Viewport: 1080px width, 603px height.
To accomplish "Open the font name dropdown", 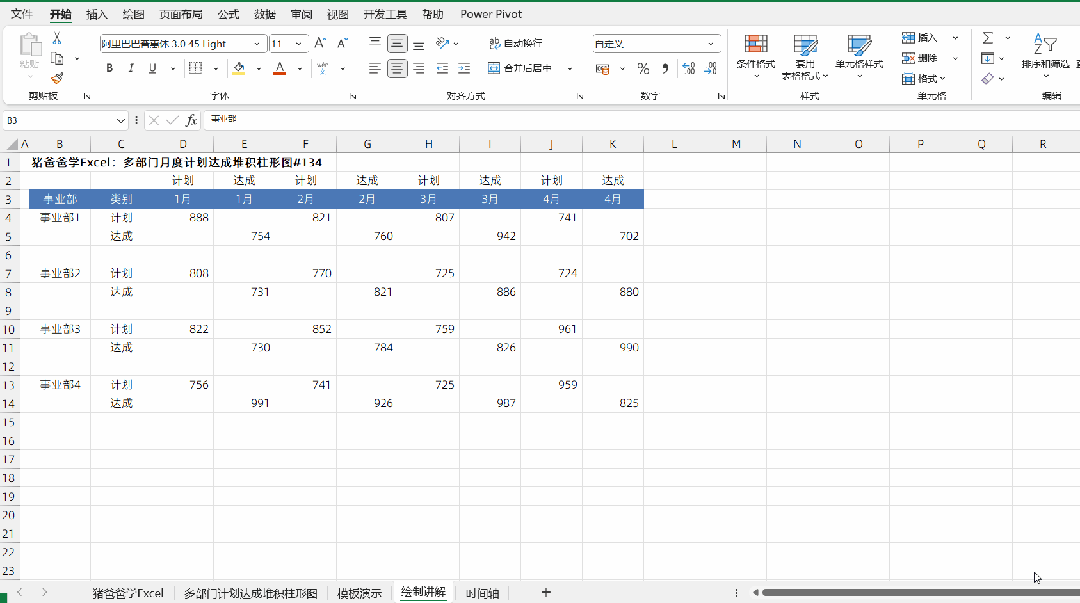I will [x=257, y=43].
